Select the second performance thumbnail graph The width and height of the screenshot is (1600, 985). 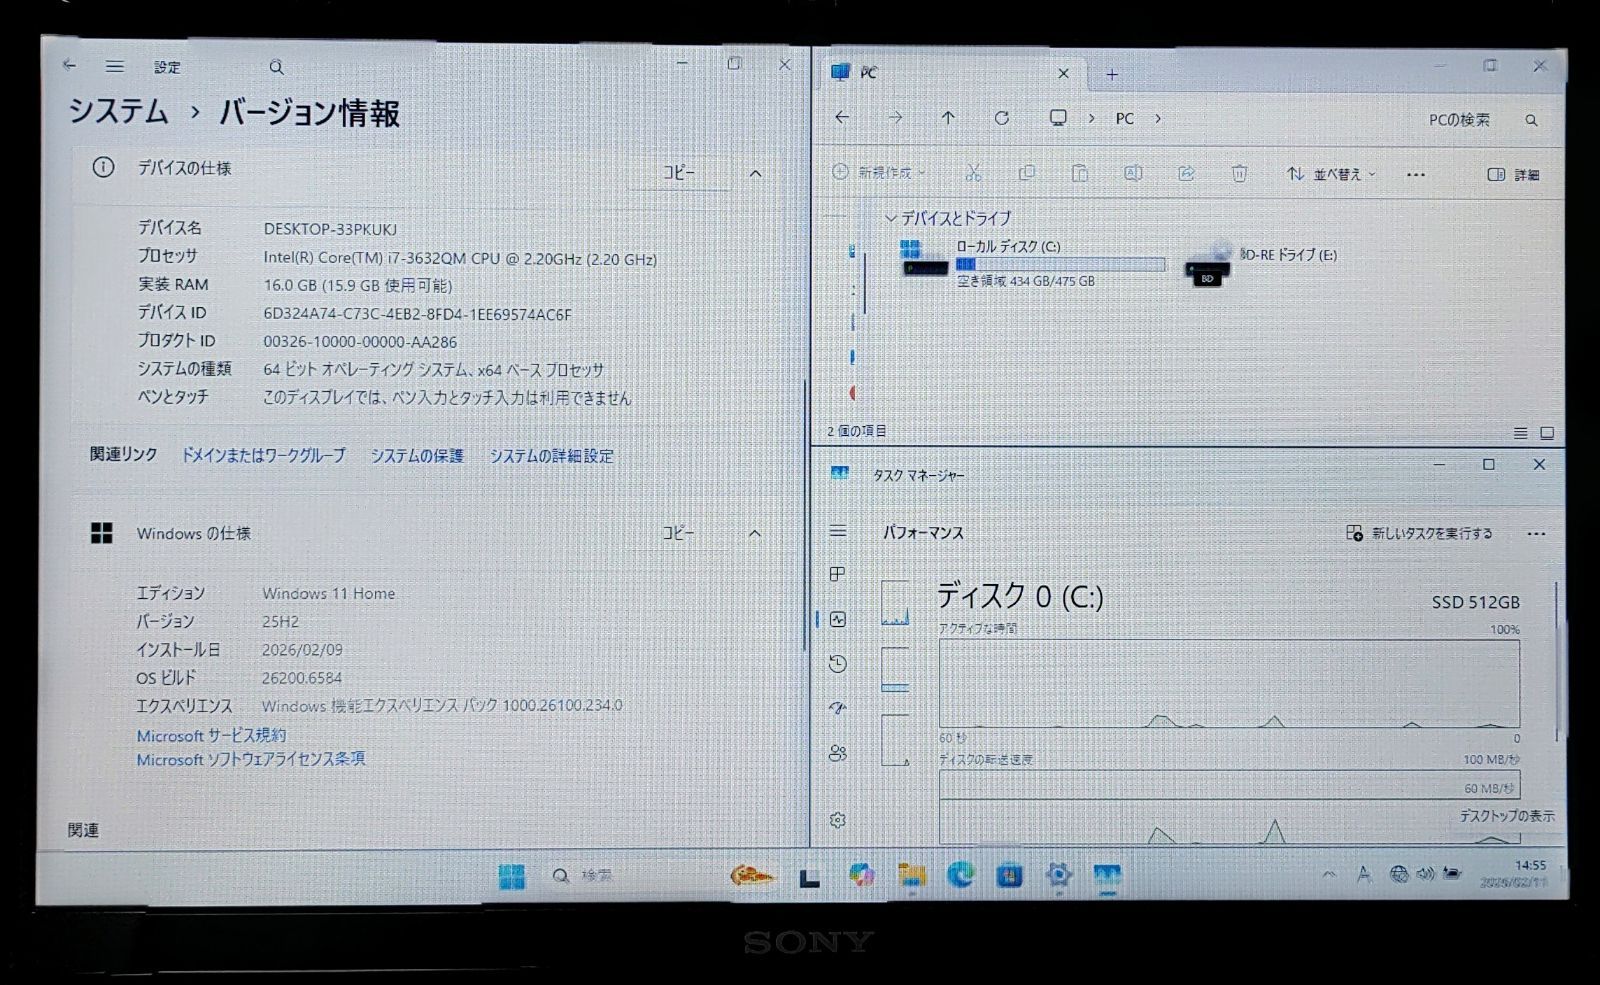(x=895, y=670)
